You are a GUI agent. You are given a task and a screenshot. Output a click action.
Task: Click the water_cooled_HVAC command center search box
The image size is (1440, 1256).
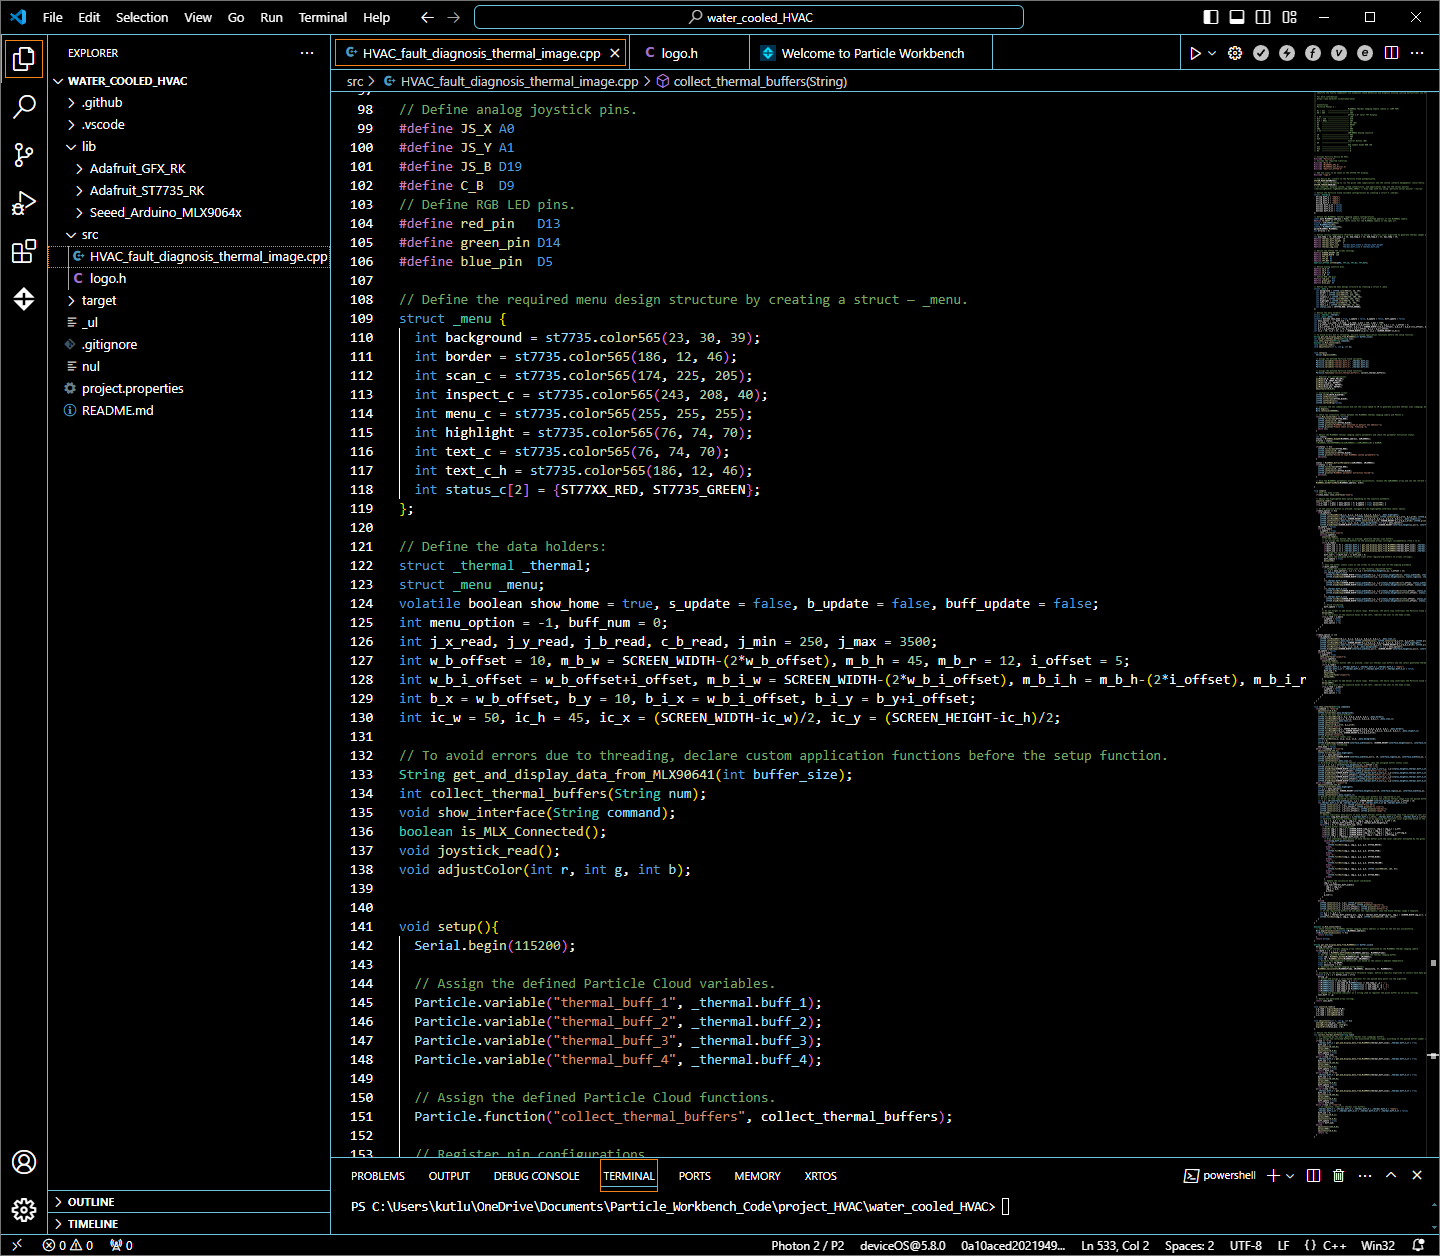[749, 17]
